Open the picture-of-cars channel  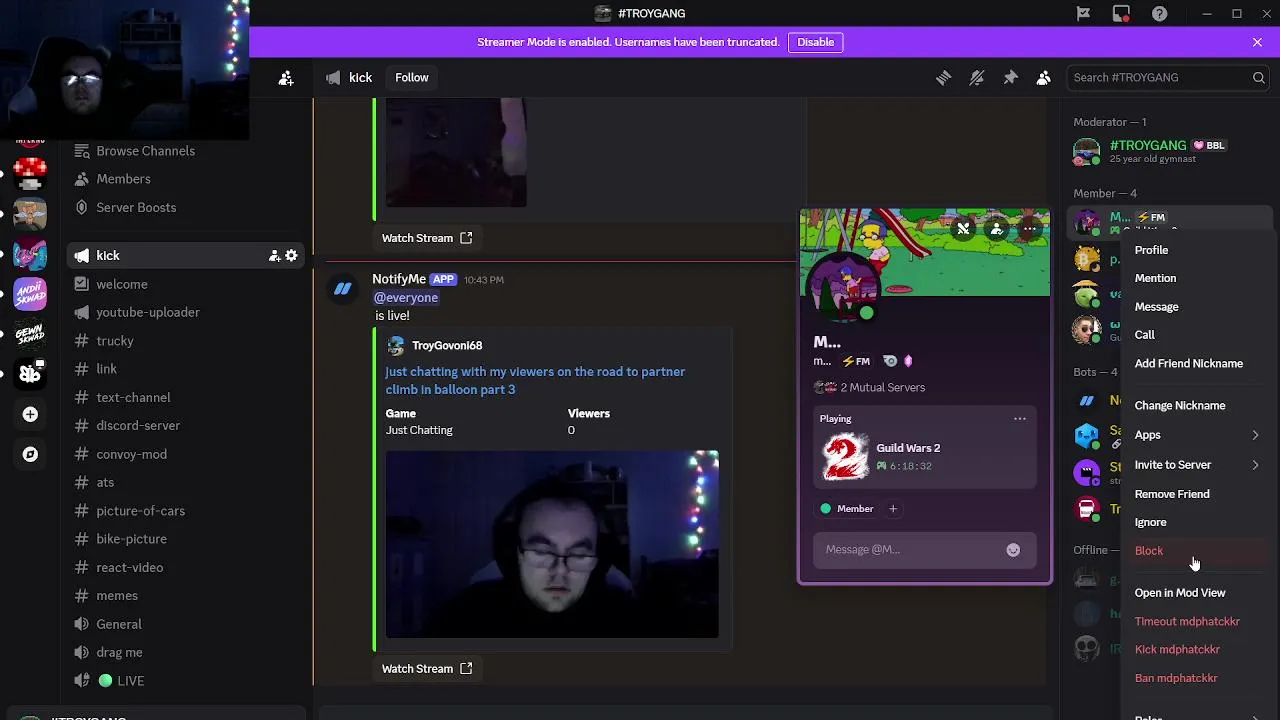[x=140, y=511]
